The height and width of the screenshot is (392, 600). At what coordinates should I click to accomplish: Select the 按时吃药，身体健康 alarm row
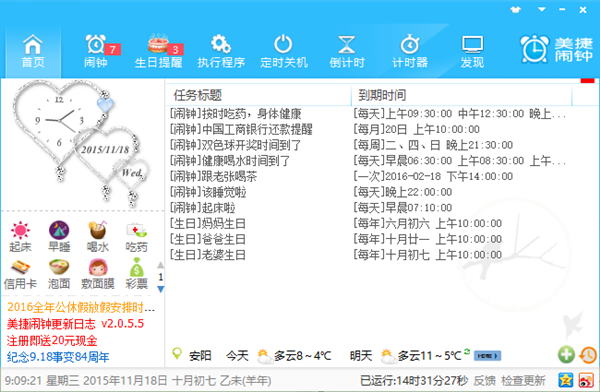369,114
